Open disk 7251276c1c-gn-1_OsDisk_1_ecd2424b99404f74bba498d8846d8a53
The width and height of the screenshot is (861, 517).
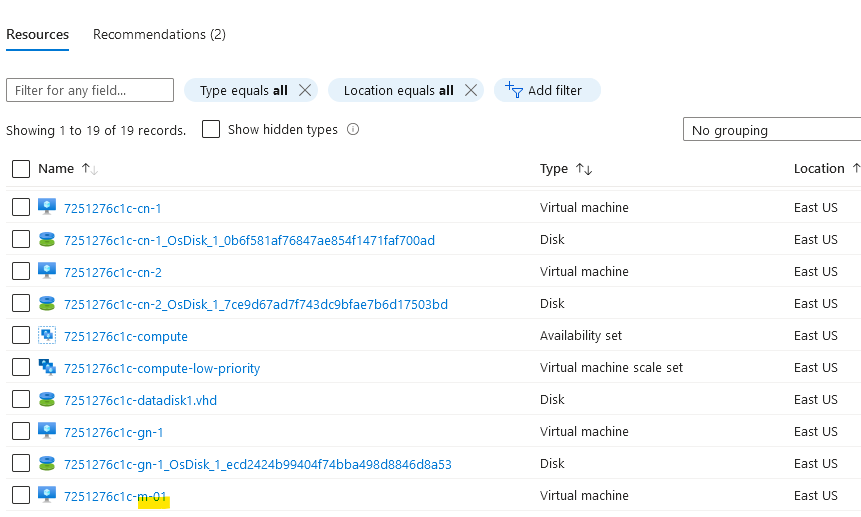pos(258,464)
